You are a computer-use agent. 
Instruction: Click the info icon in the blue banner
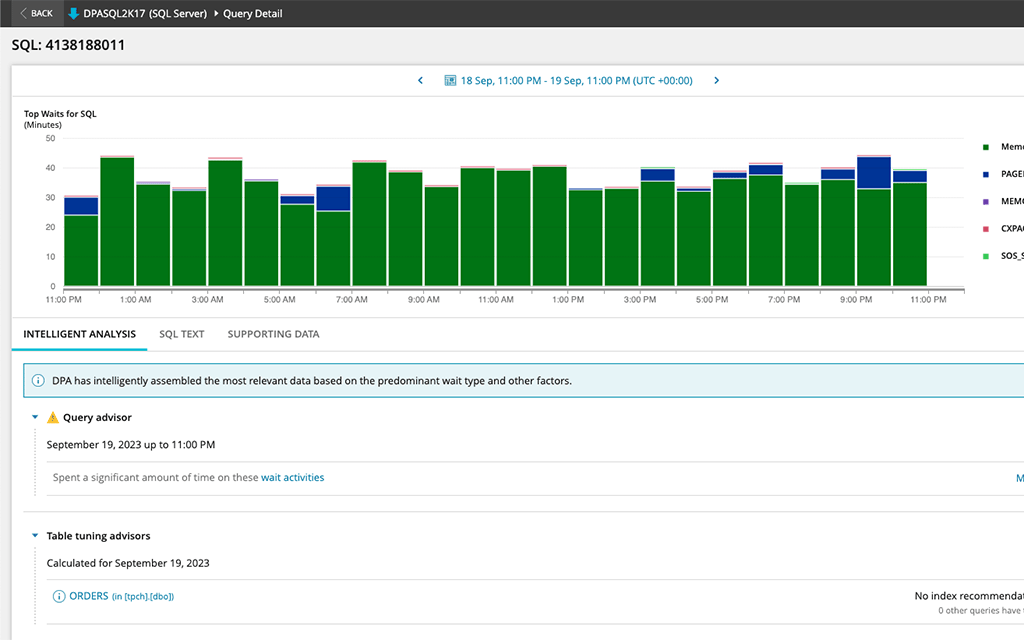coord(39,380)
